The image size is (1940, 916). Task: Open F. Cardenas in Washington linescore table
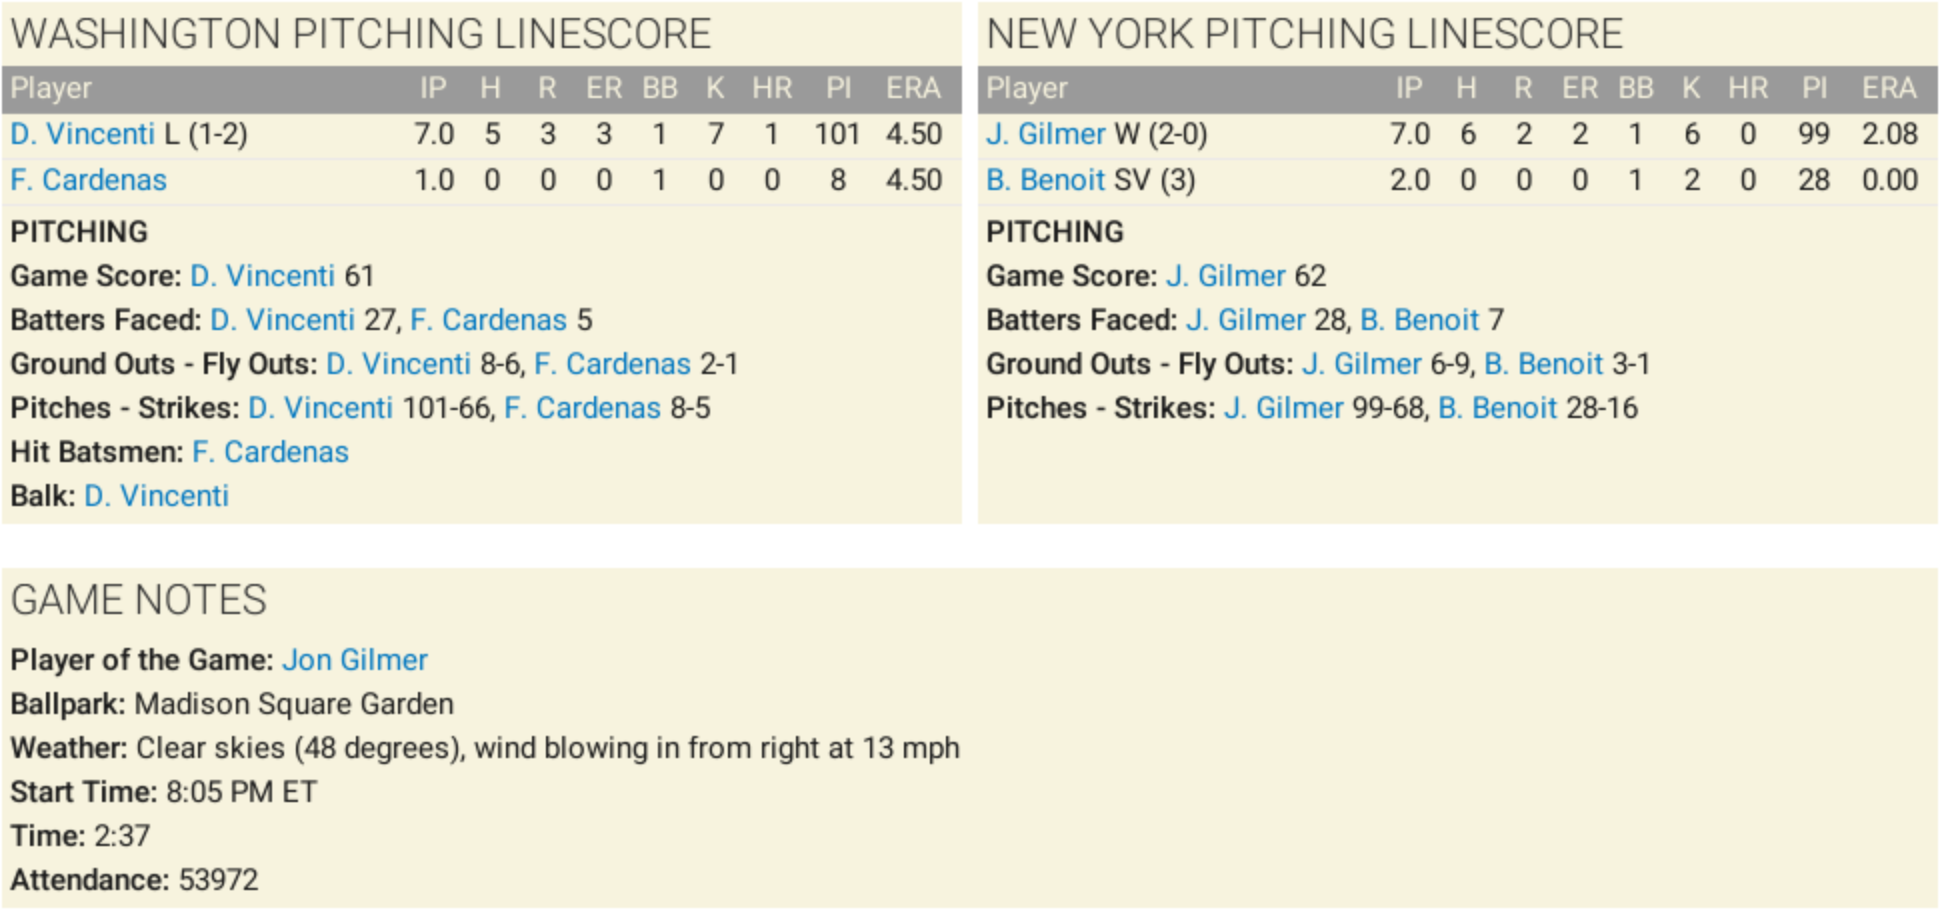[88, 180]
